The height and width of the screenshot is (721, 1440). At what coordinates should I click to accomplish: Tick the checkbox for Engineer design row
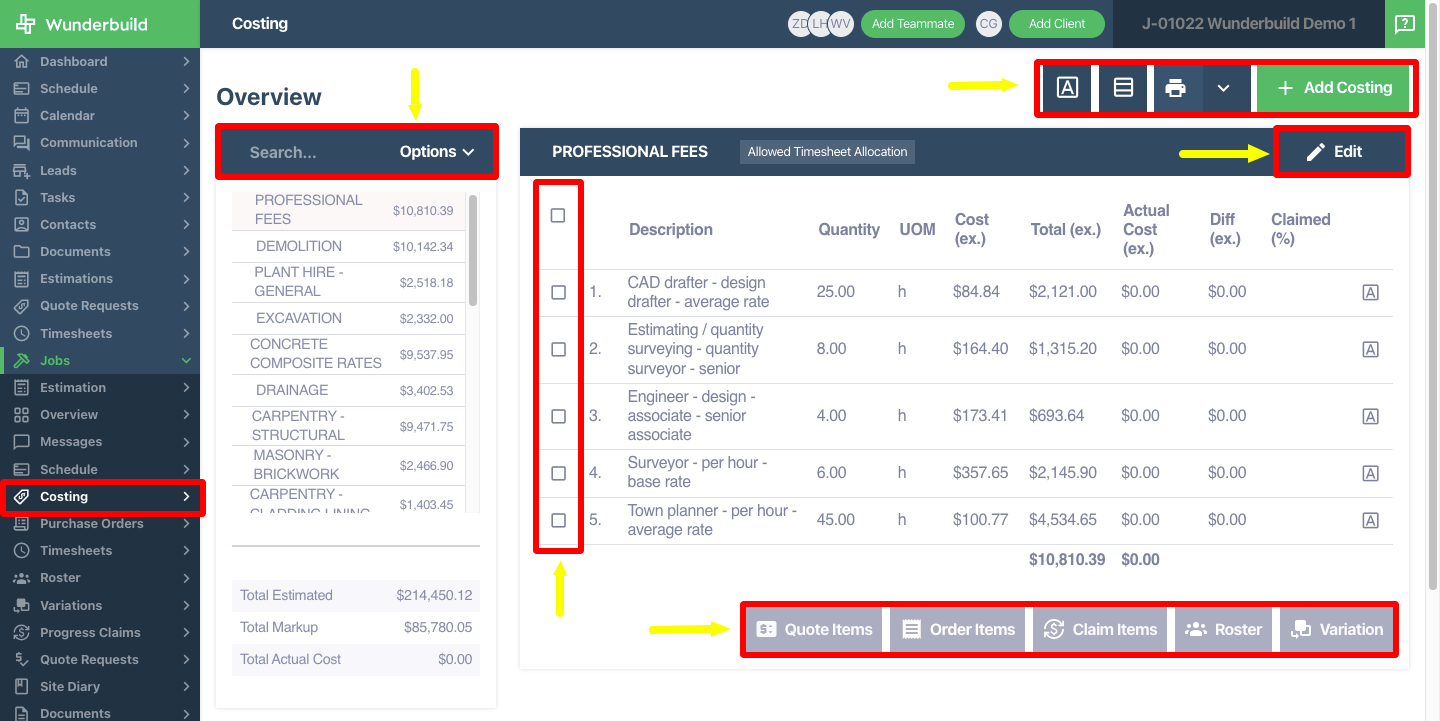(x=558, y=416)
